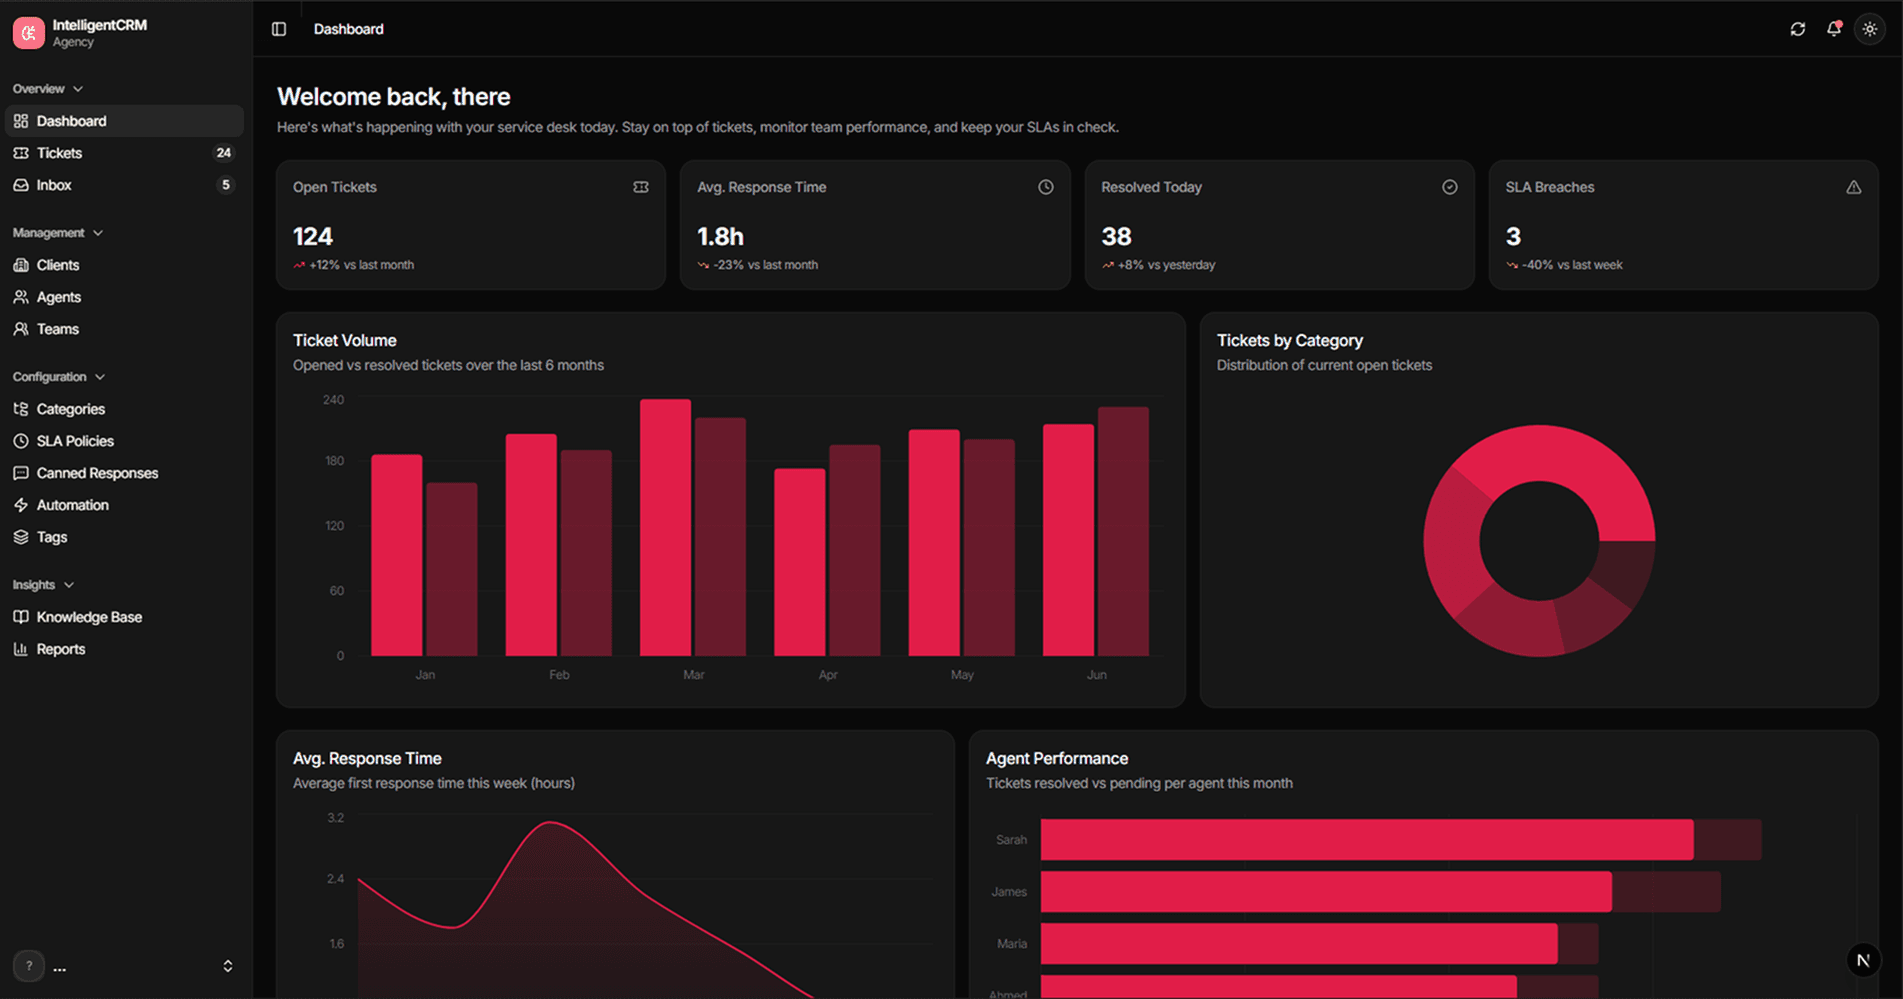Viewport: 1903px width, 999px height.
Task: Click the SLA Policies clock icon
Action: tap(21, 441)
